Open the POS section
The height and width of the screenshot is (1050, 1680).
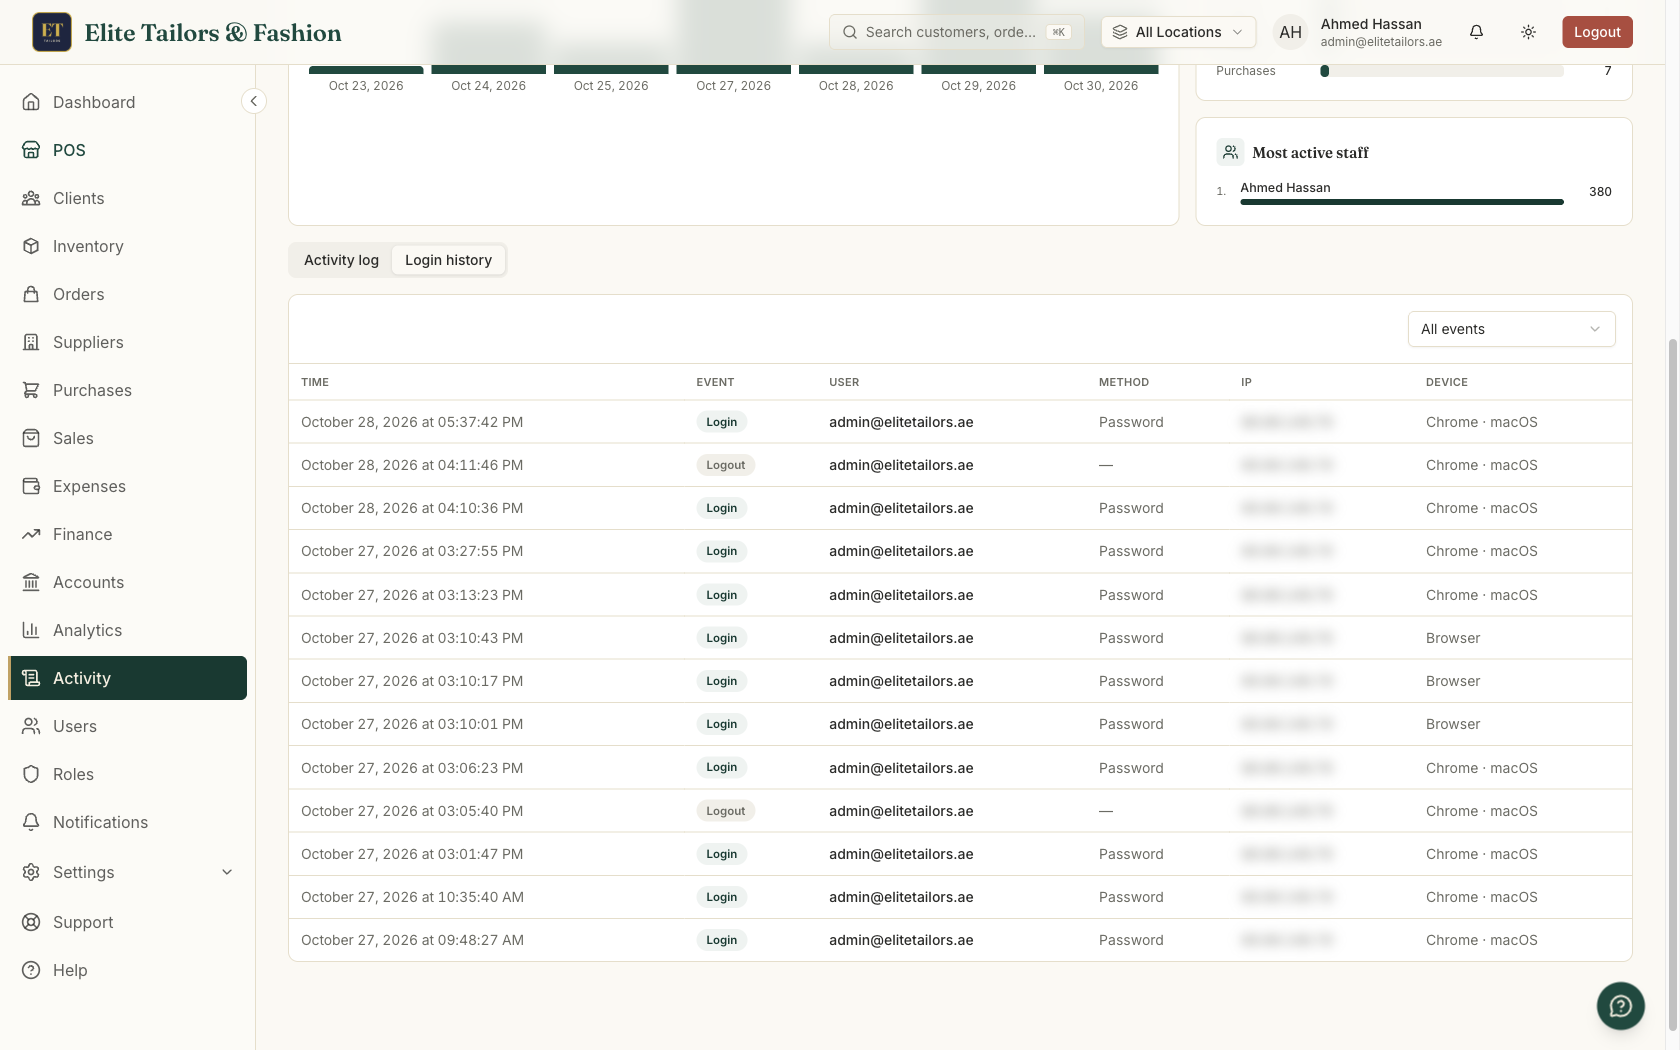point(128,150)
